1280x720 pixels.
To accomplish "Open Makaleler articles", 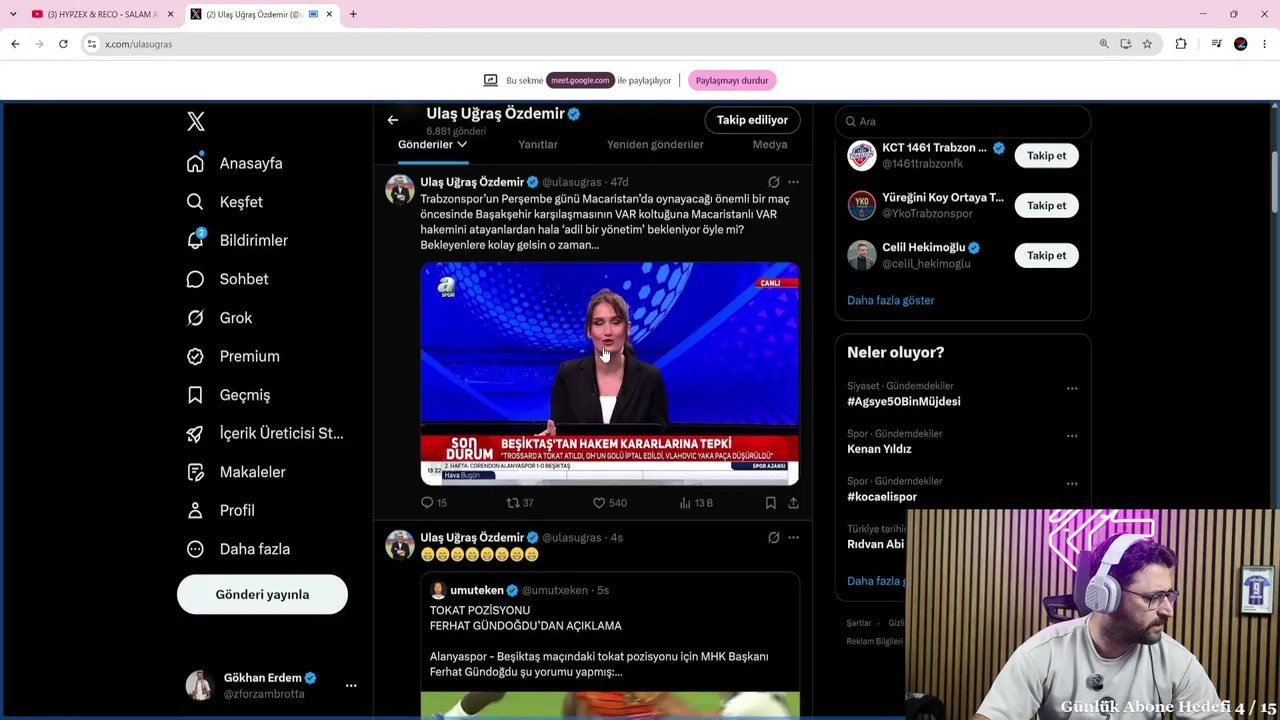I will coord(236,472).
